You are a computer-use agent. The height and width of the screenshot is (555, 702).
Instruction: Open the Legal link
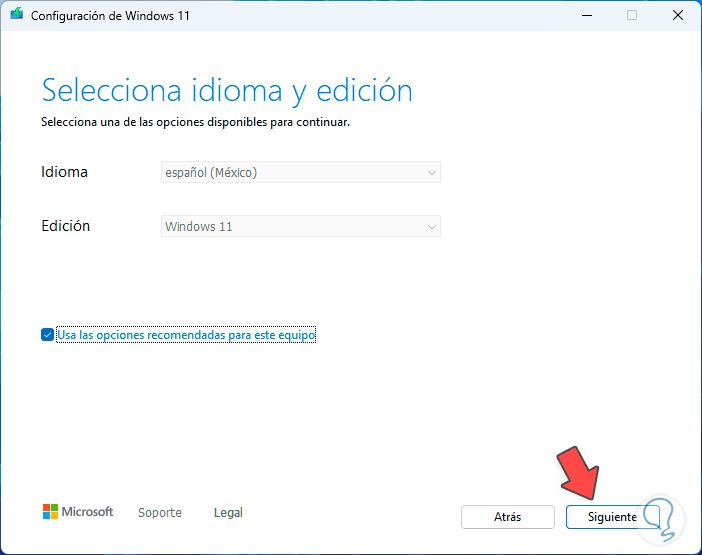pyautogui.click(x=228, y=512)
